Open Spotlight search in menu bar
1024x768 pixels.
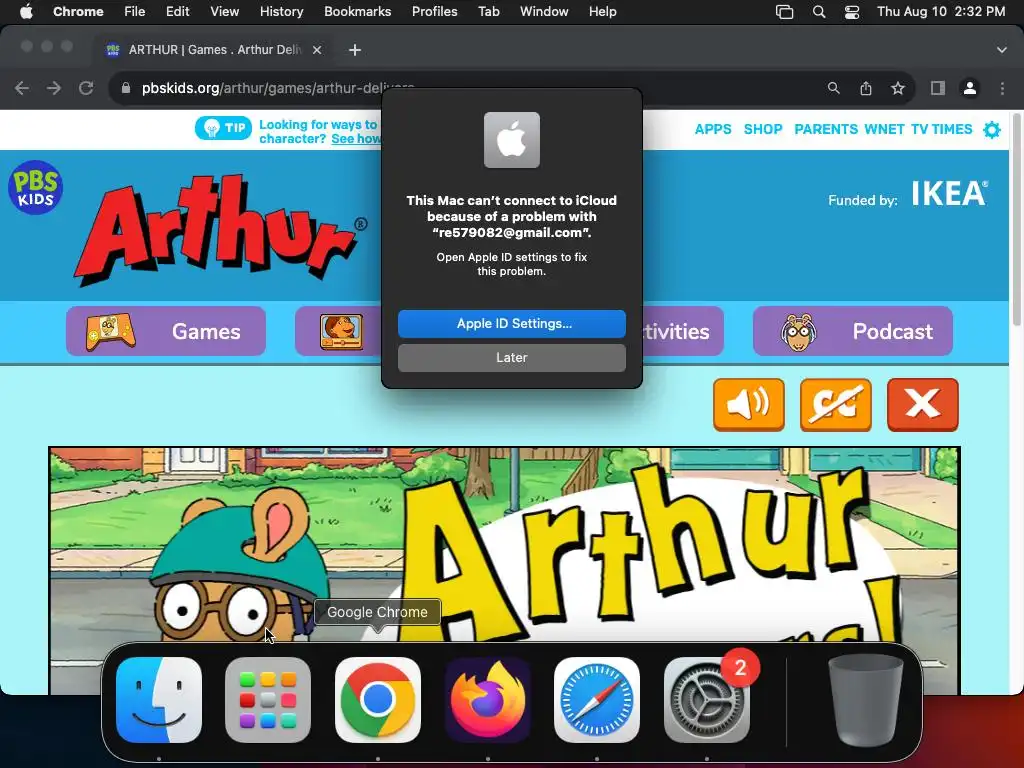[x=819, y=12]
